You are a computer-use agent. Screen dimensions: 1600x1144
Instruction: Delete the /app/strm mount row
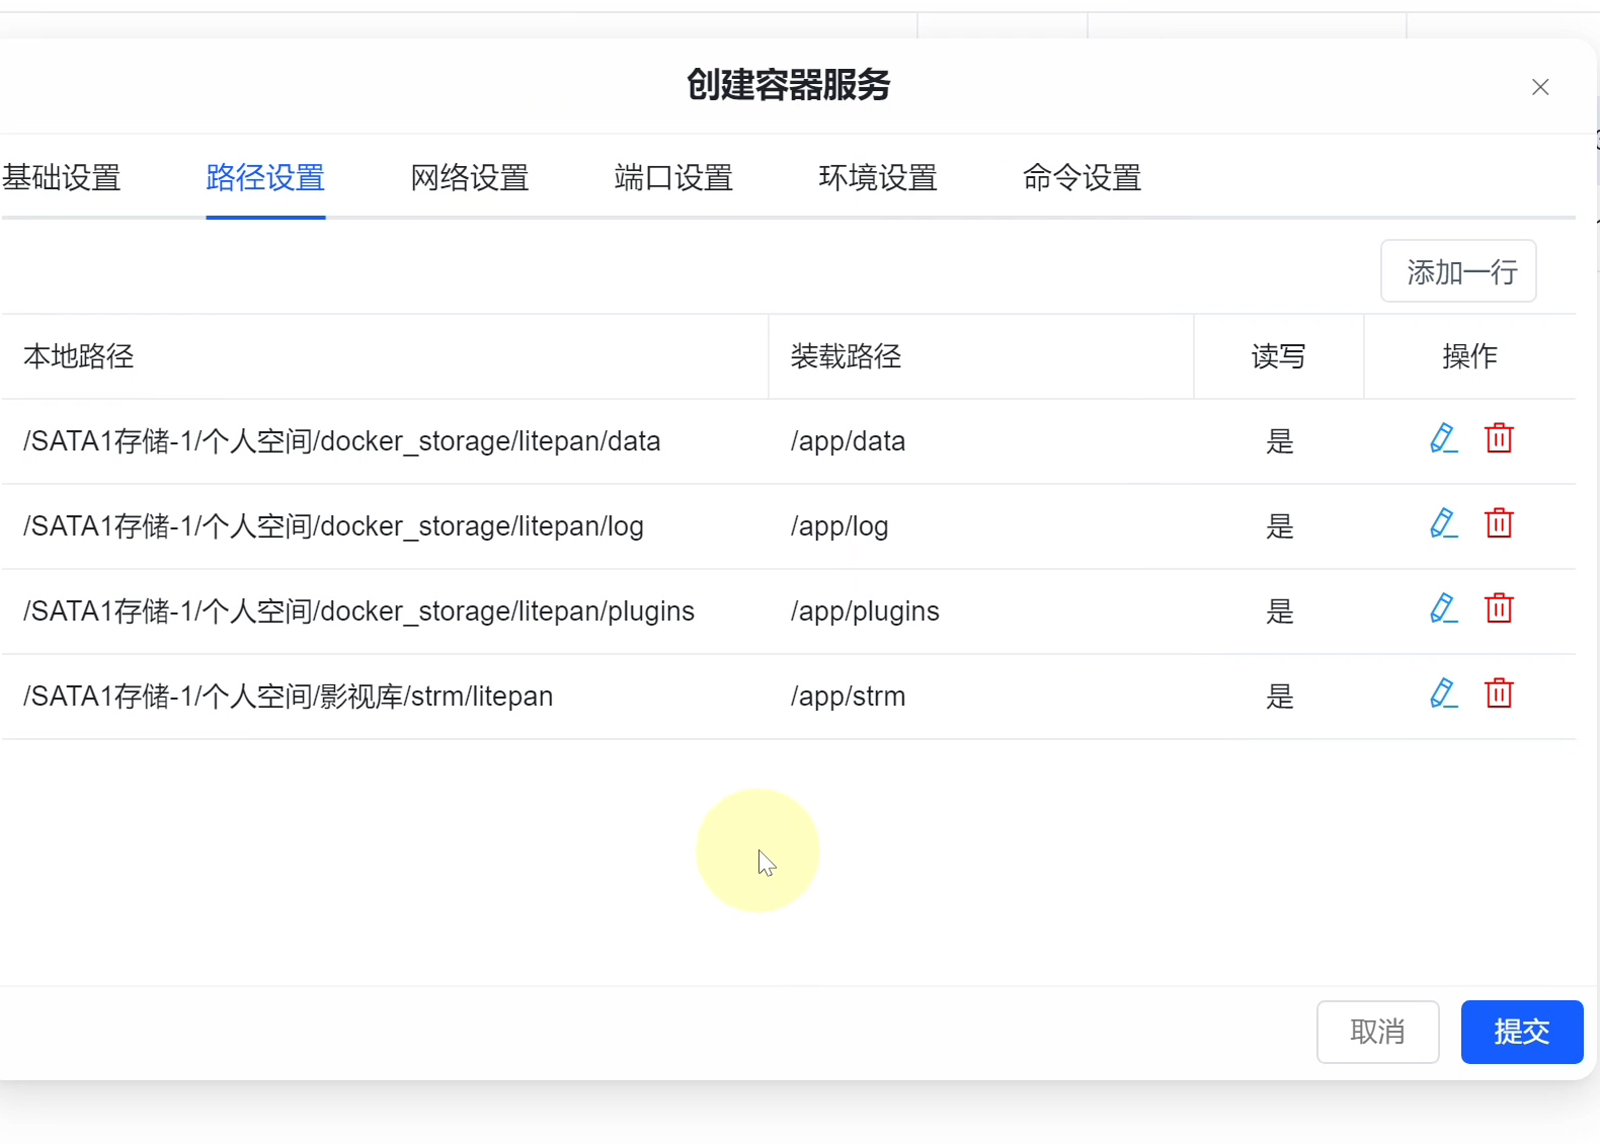coord(1499,694)
